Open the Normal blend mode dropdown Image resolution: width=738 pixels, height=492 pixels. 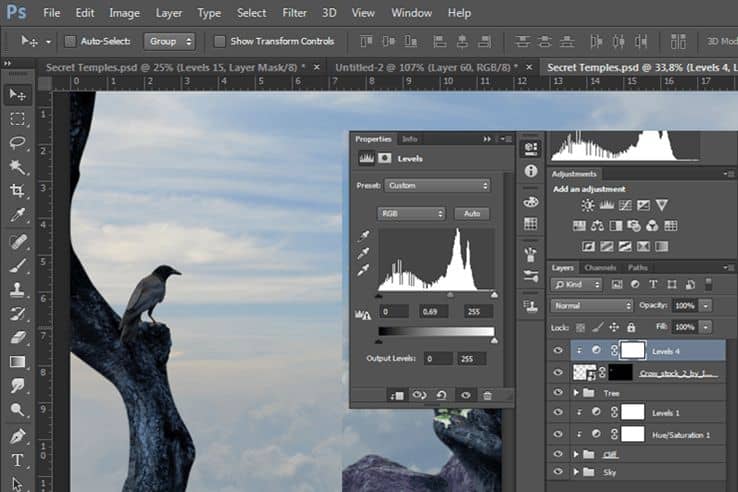pos(592,306)
